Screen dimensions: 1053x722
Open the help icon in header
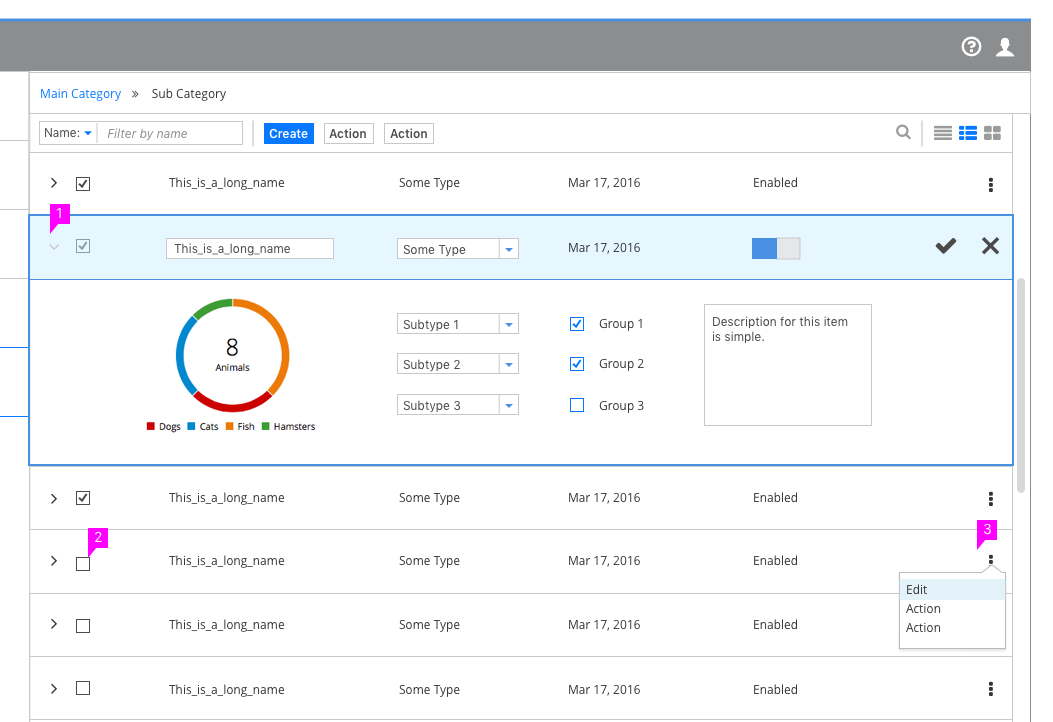click(971, 46)
